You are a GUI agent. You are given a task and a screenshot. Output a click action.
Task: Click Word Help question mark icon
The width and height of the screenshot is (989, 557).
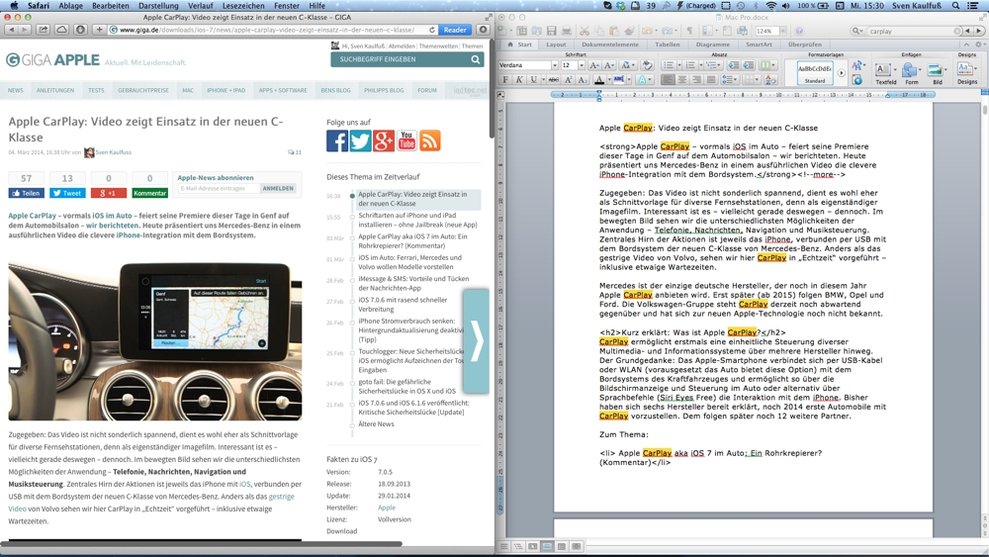pos(799,30)
